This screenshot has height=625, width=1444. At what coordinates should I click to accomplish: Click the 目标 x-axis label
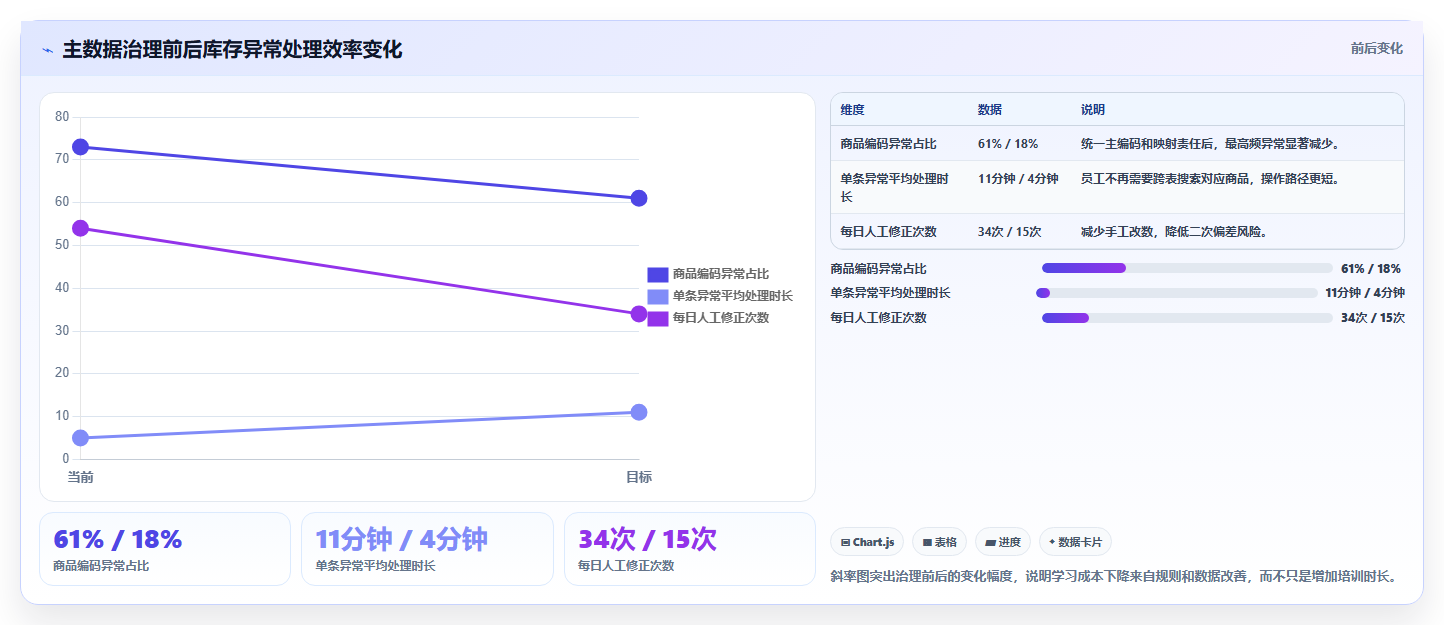[x=639, y=477]
